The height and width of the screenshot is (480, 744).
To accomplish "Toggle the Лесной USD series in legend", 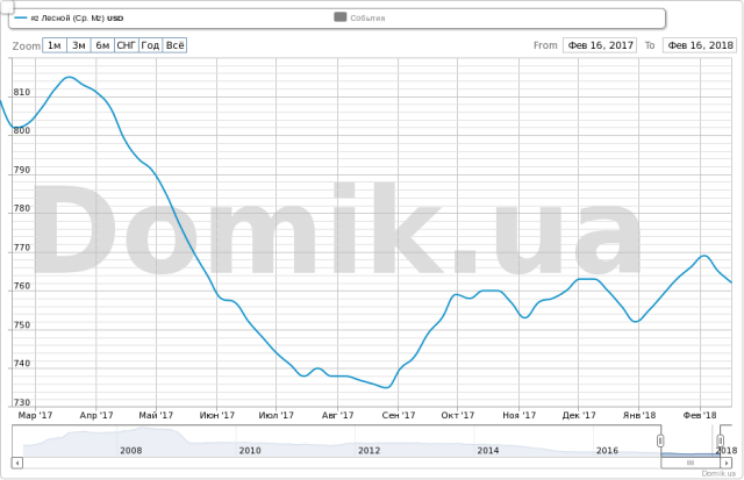I will coord(69,18).
